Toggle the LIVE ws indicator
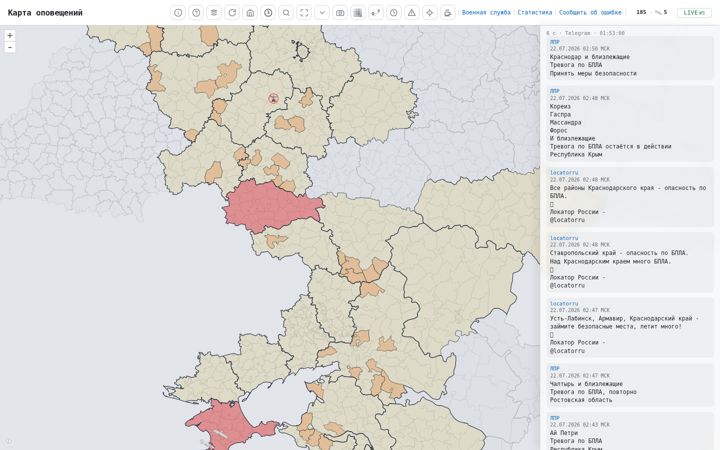This screenshot has width=720, height=450. [694, 13]
